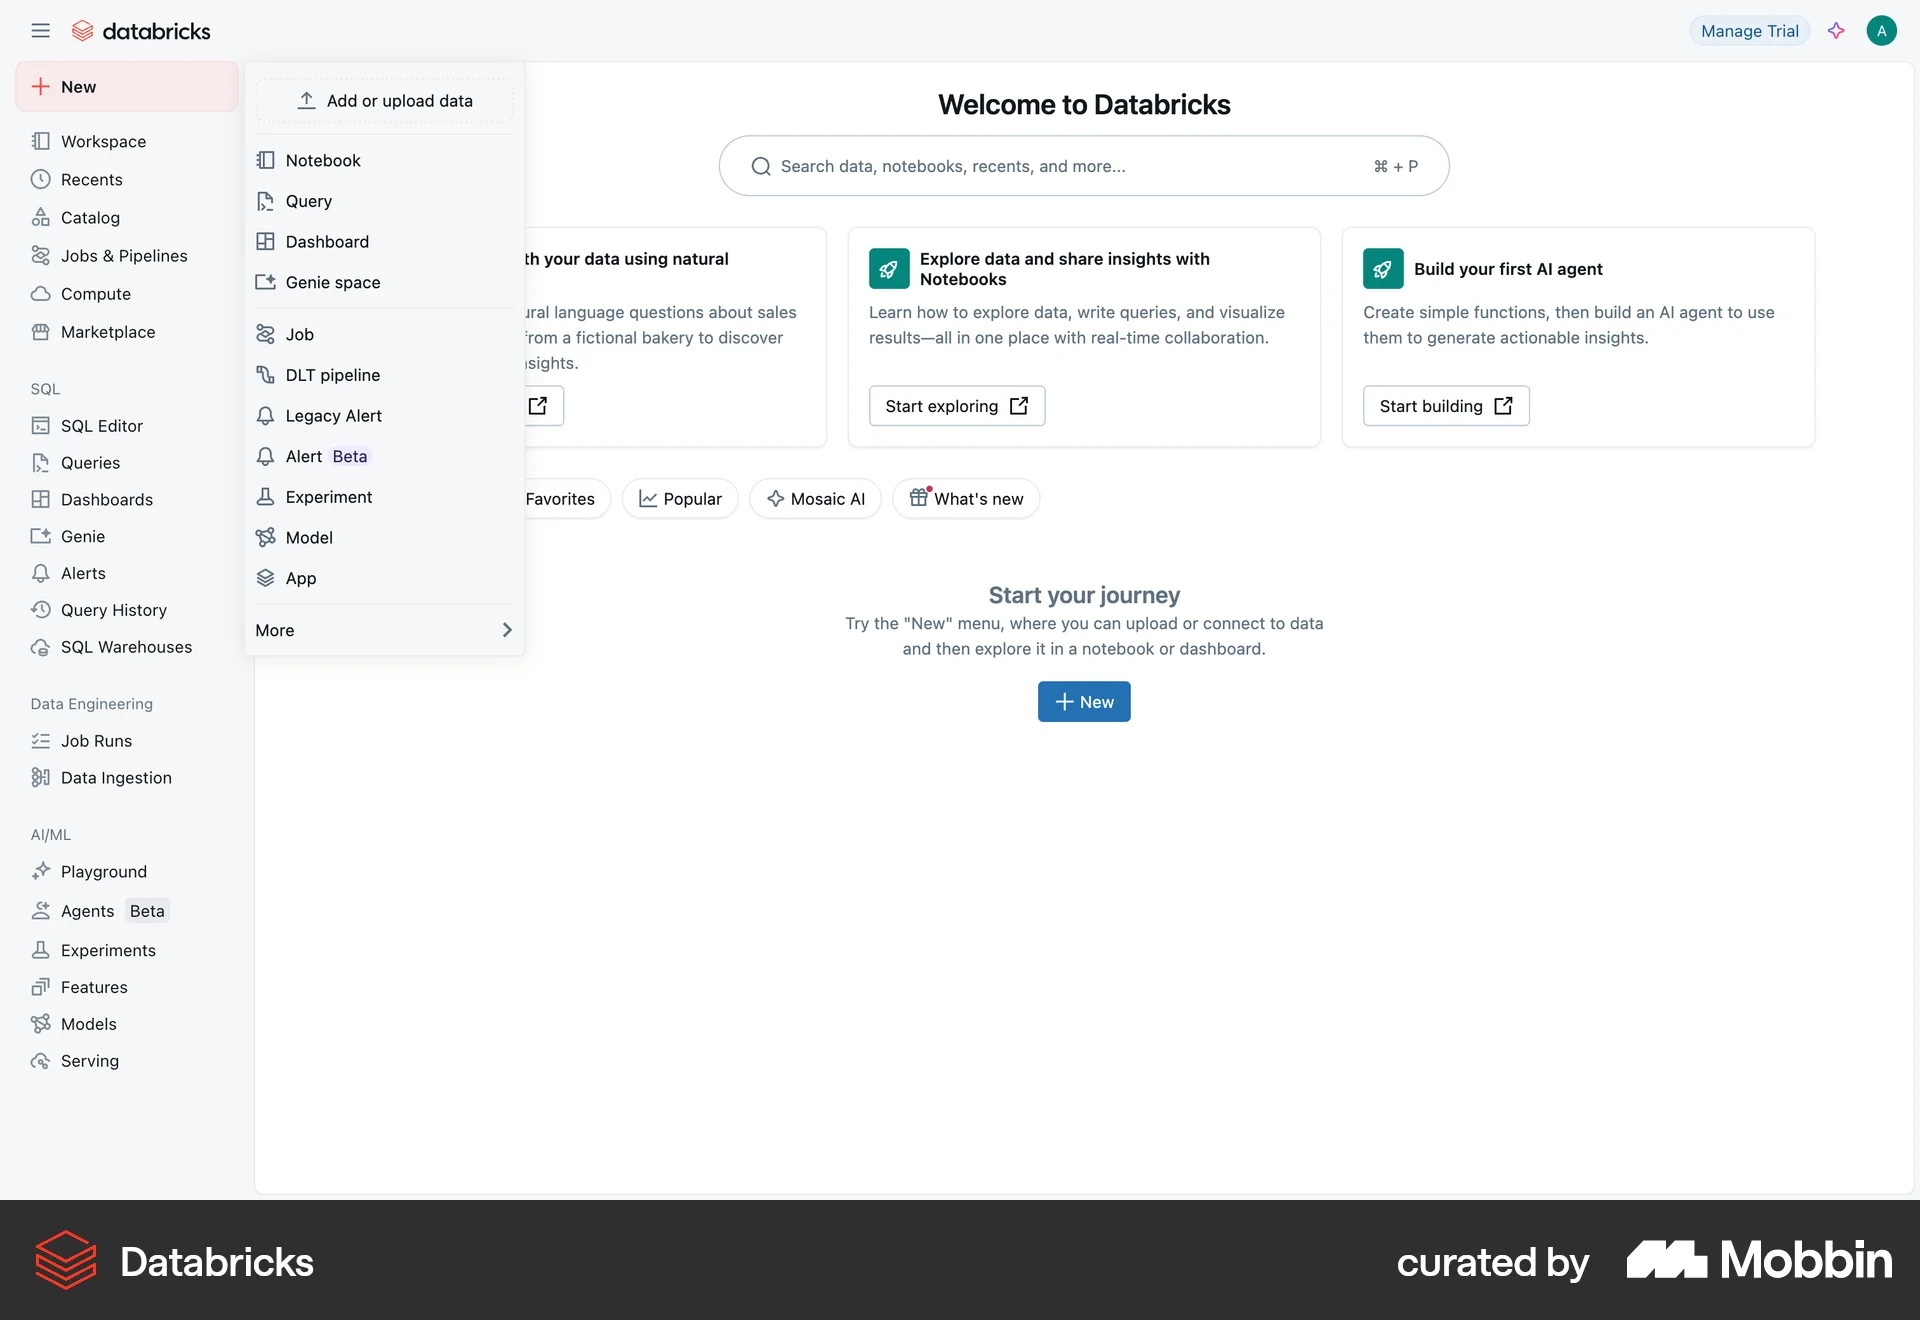The image size is (1920, 1320).
Task: Select Compute in the sidebar
Action: pos(95,293)
